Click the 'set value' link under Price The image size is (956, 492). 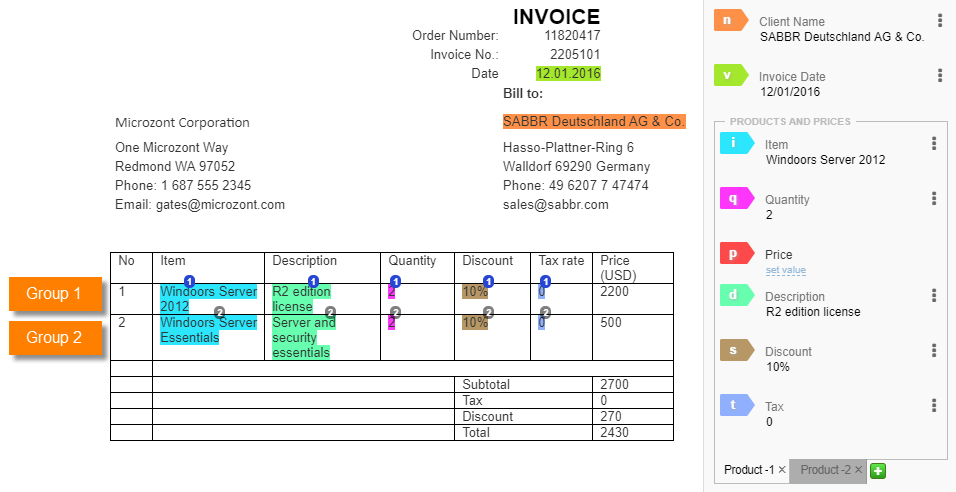(785, 270)
